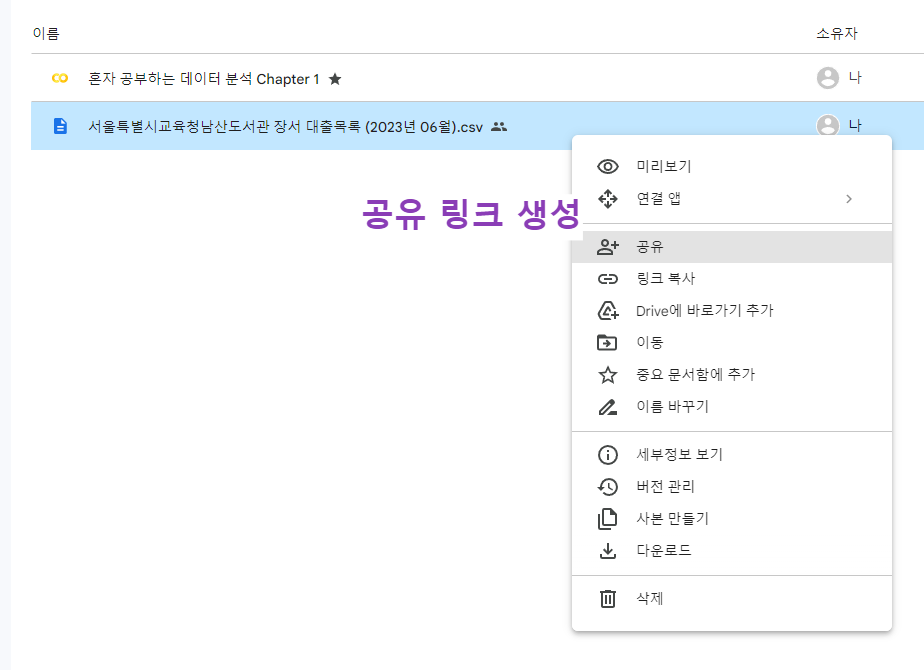Click the history clock icon beside 버전 관리
The height and width of the screenshot is (670, 924).
pyautogui.click(x=608, y=487)
